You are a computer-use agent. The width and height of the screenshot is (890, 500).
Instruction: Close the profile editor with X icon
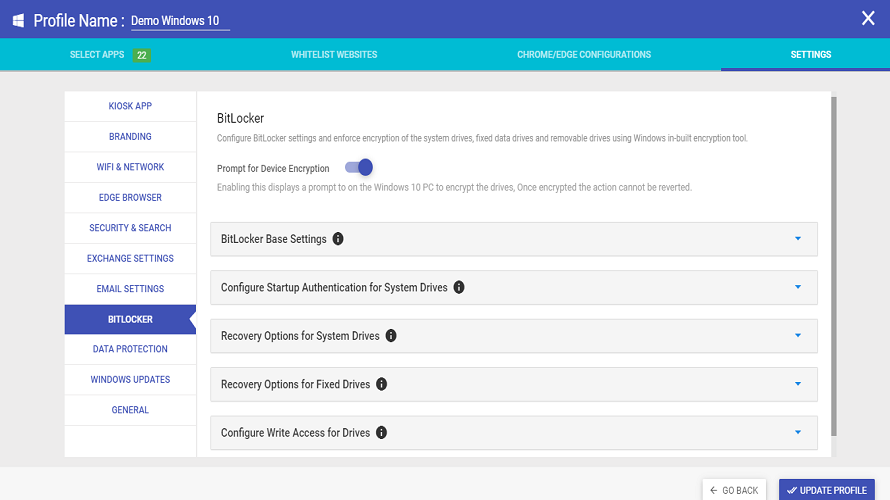pos(867,18)
